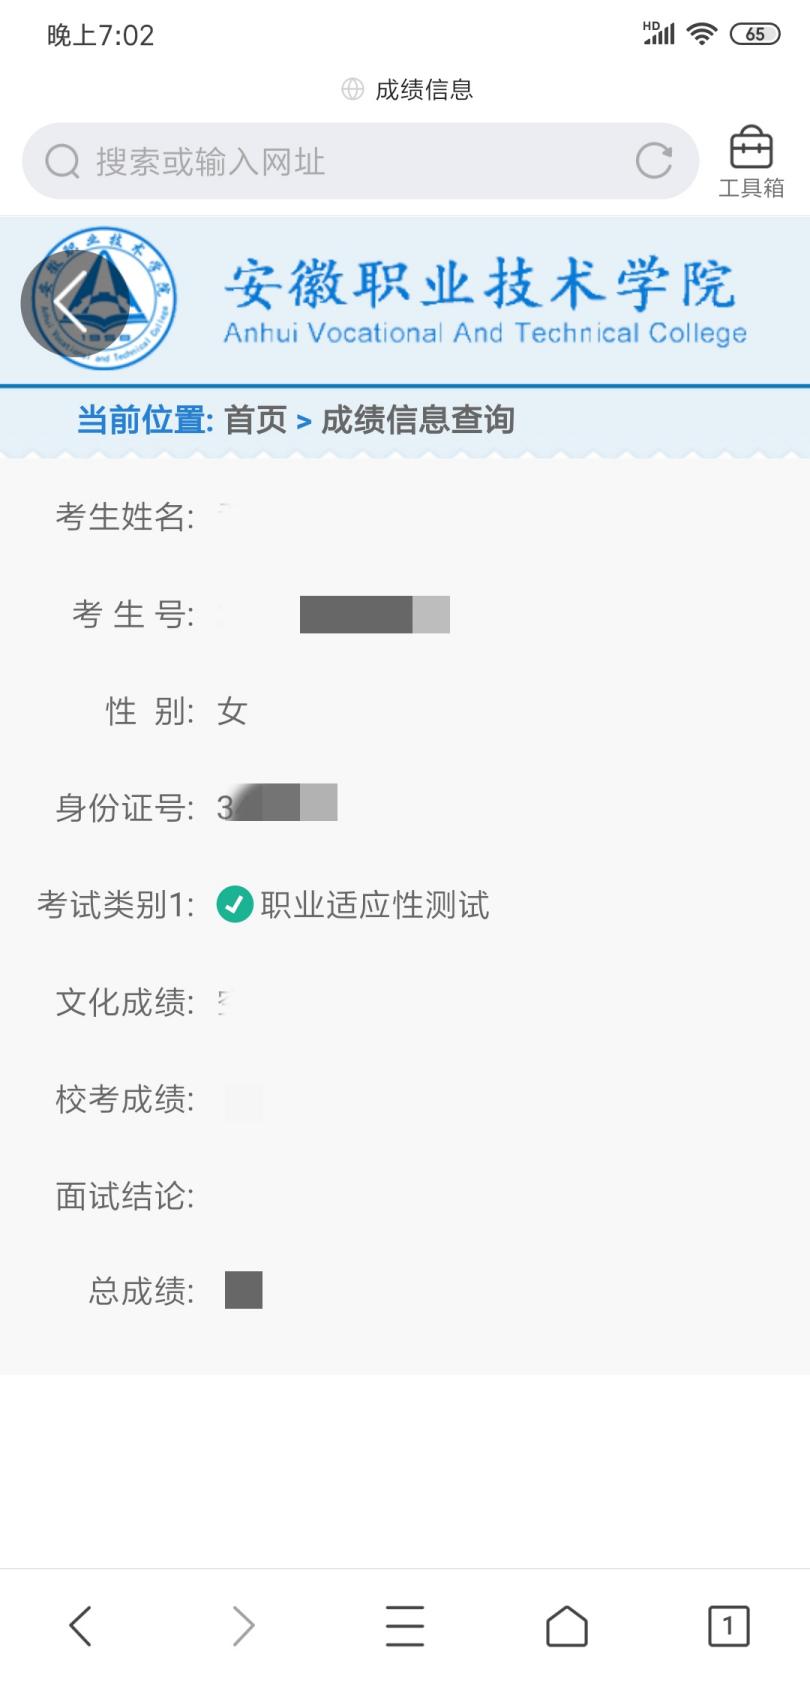Tap the globe icon beside 成绩信息
The width and height of the screenshot is (810, 1684).
click(352, 90)
